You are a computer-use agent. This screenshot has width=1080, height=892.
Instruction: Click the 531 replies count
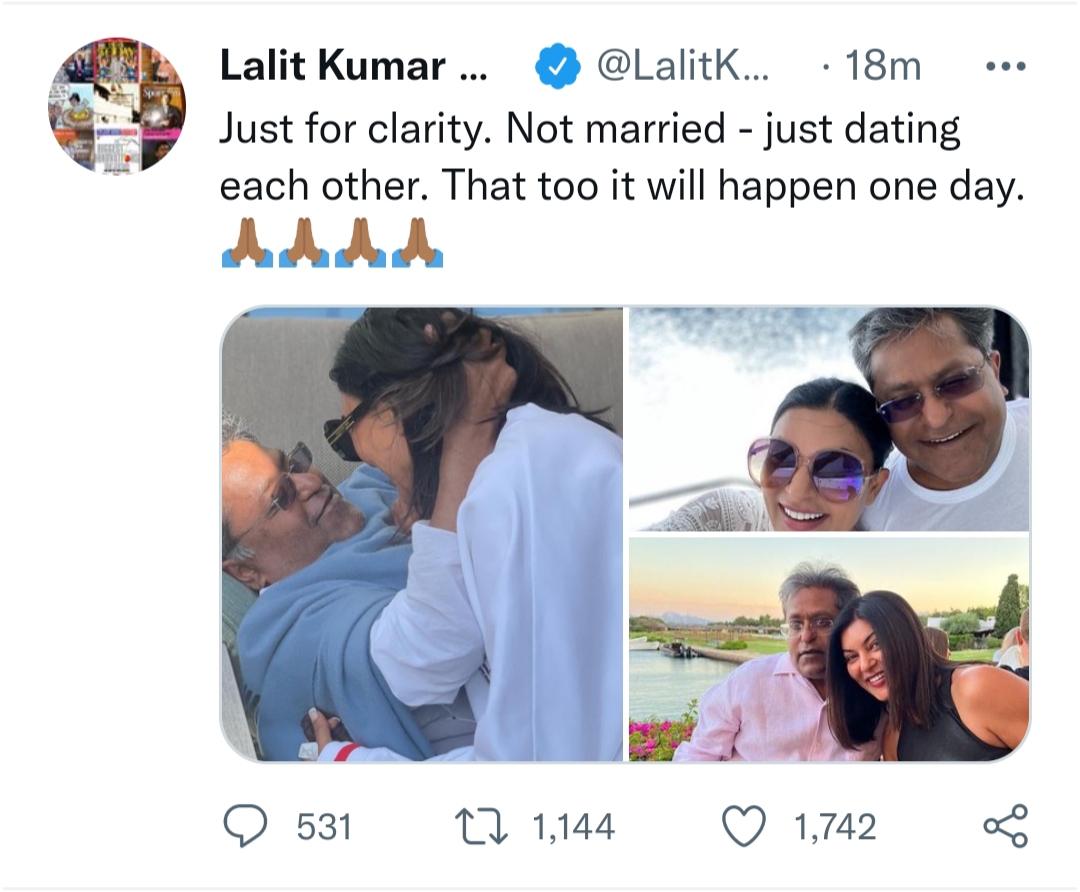[x=324, y=827]
